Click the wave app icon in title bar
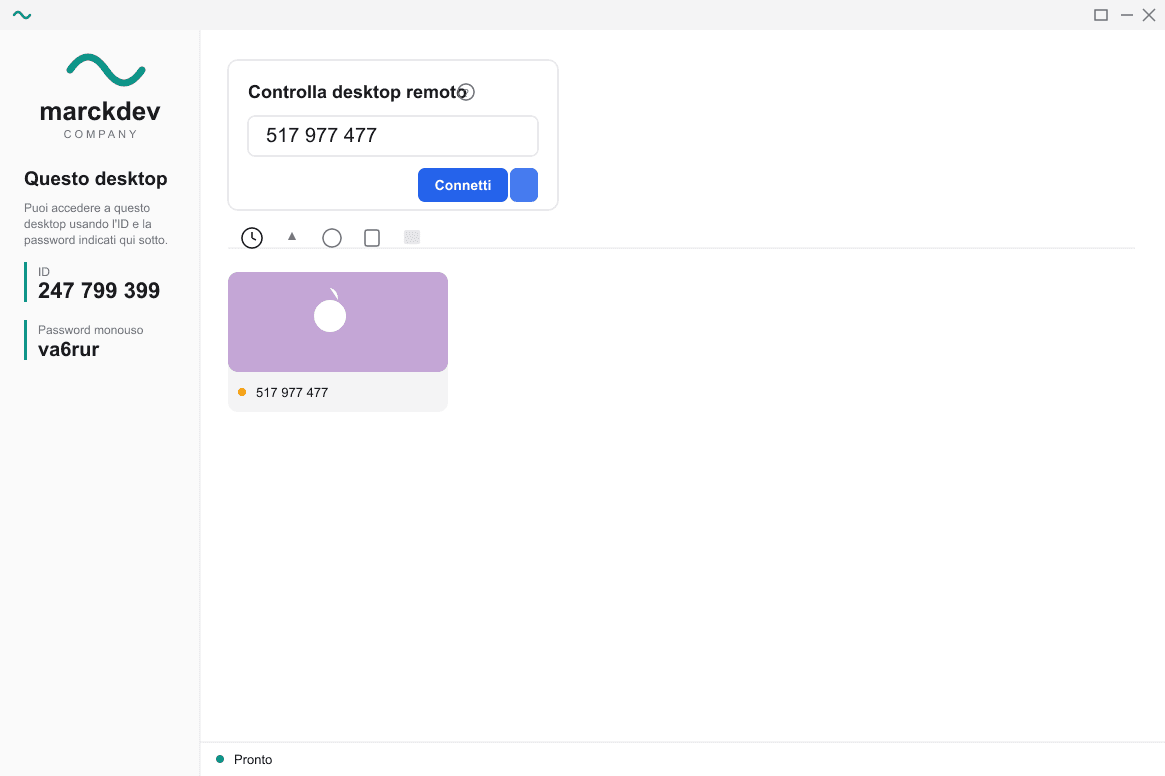Screen dimensions: 1165x776 tap(22, 15)
